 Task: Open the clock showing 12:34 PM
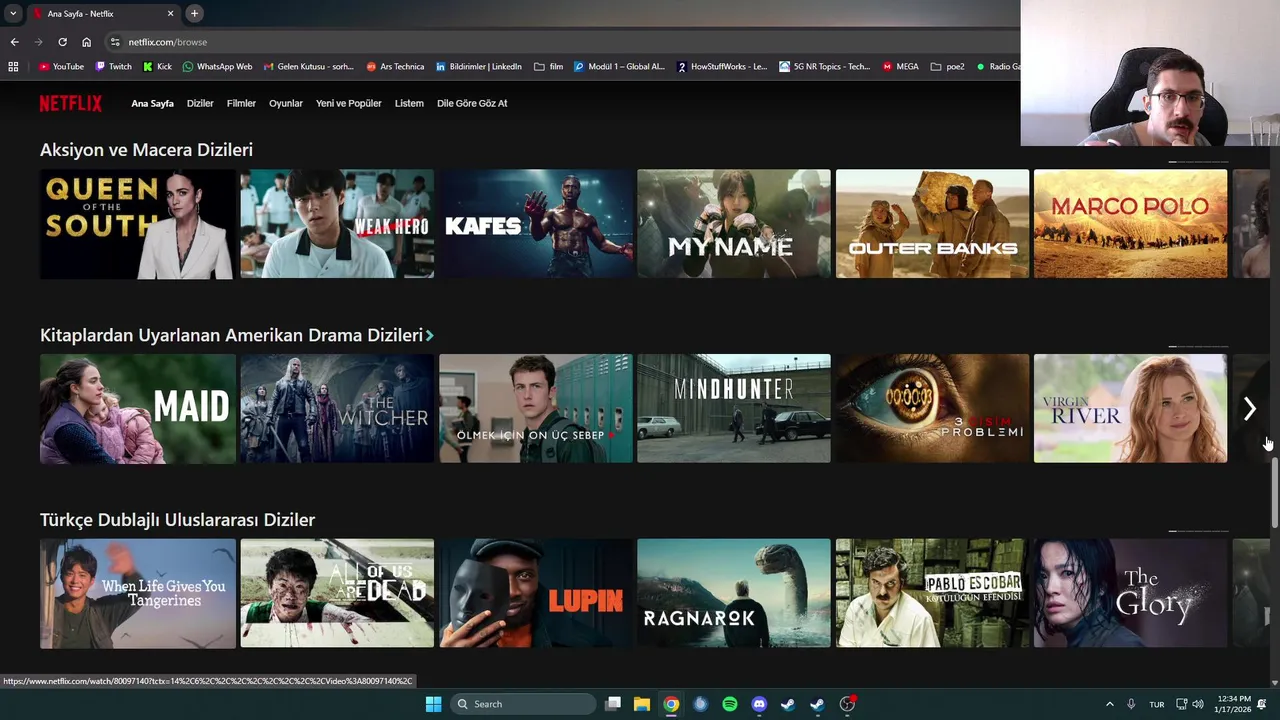[1234, 704]
